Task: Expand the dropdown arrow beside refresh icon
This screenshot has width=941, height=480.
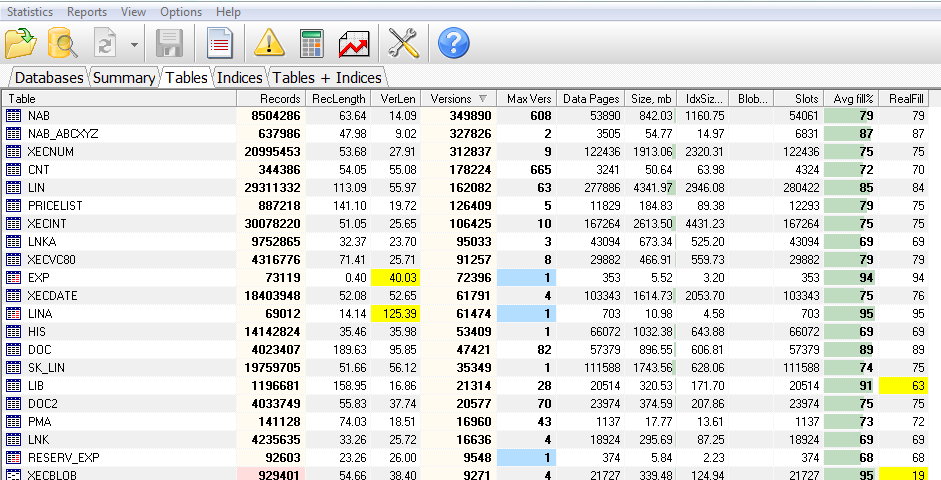Action: pyautogui.click(x=134, y=44)
